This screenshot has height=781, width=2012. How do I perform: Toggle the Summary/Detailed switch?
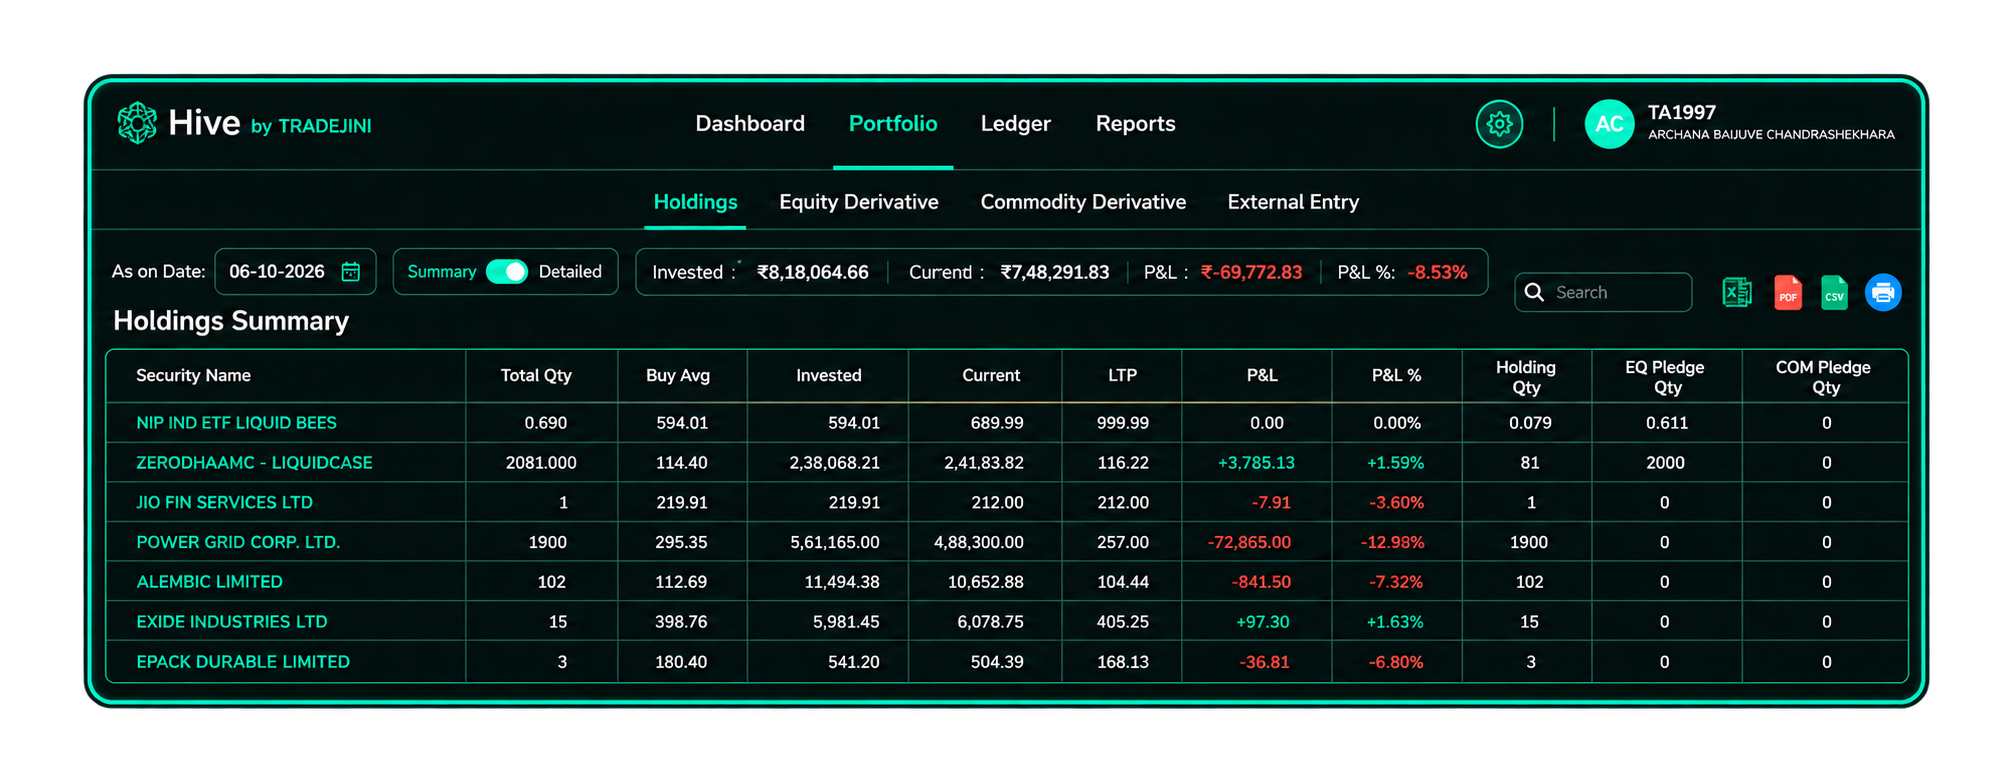(x=507, y=272)
